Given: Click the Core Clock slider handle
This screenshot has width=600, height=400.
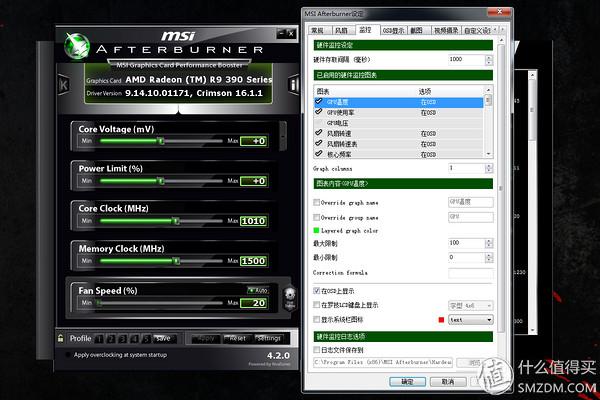Looking at the screenshot, I should point(176,221).
